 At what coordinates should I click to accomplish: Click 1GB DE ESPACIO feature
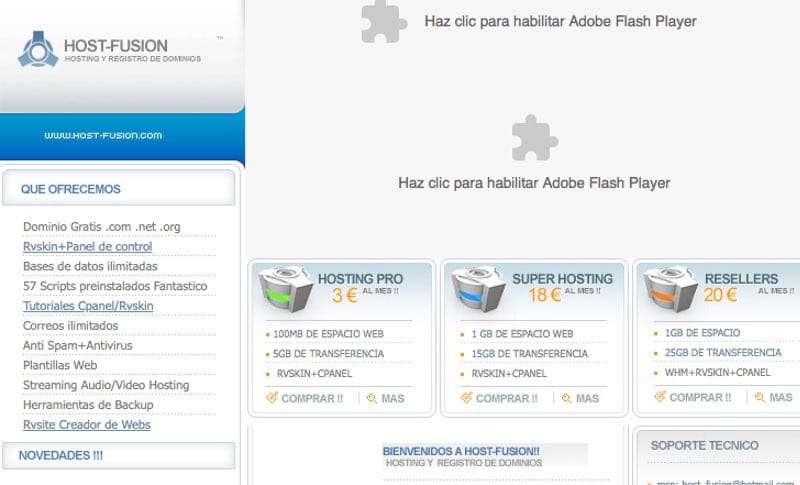[x=702, y=333]
